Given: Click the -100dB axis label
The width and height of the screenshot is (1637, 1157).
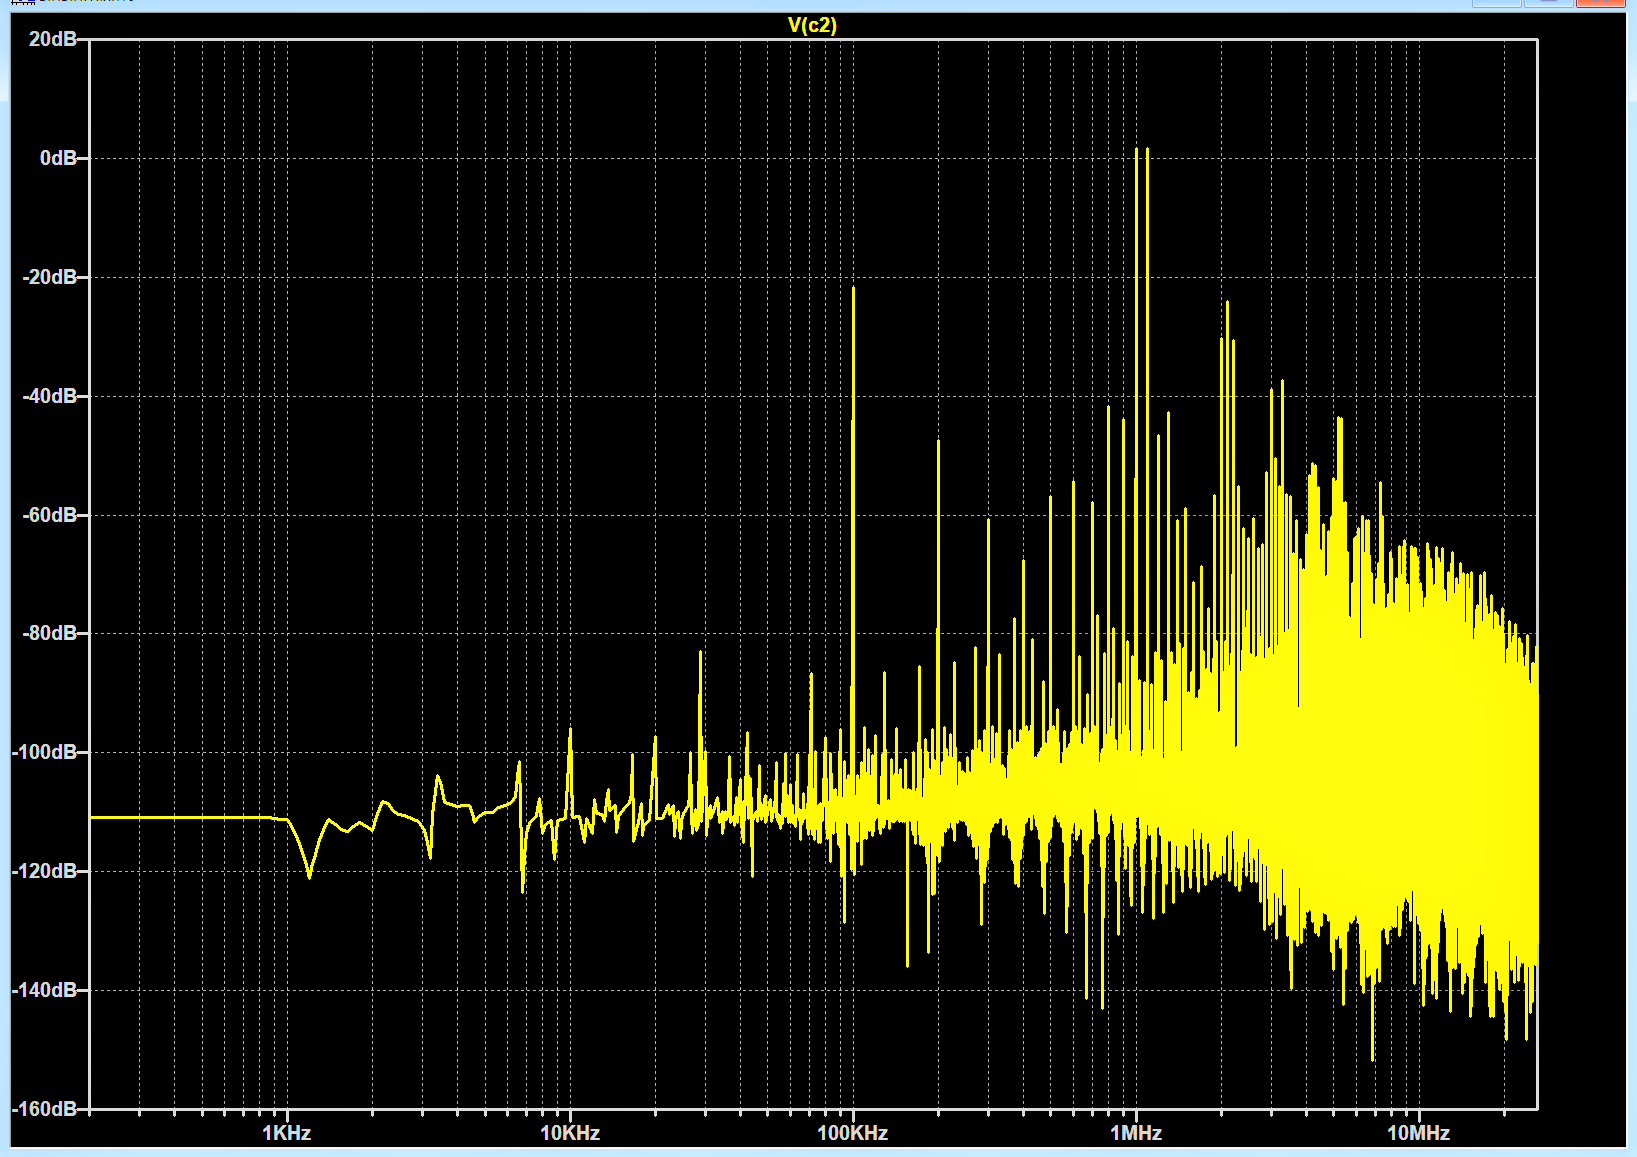Looking at the screenshot, I should point(45,752).
